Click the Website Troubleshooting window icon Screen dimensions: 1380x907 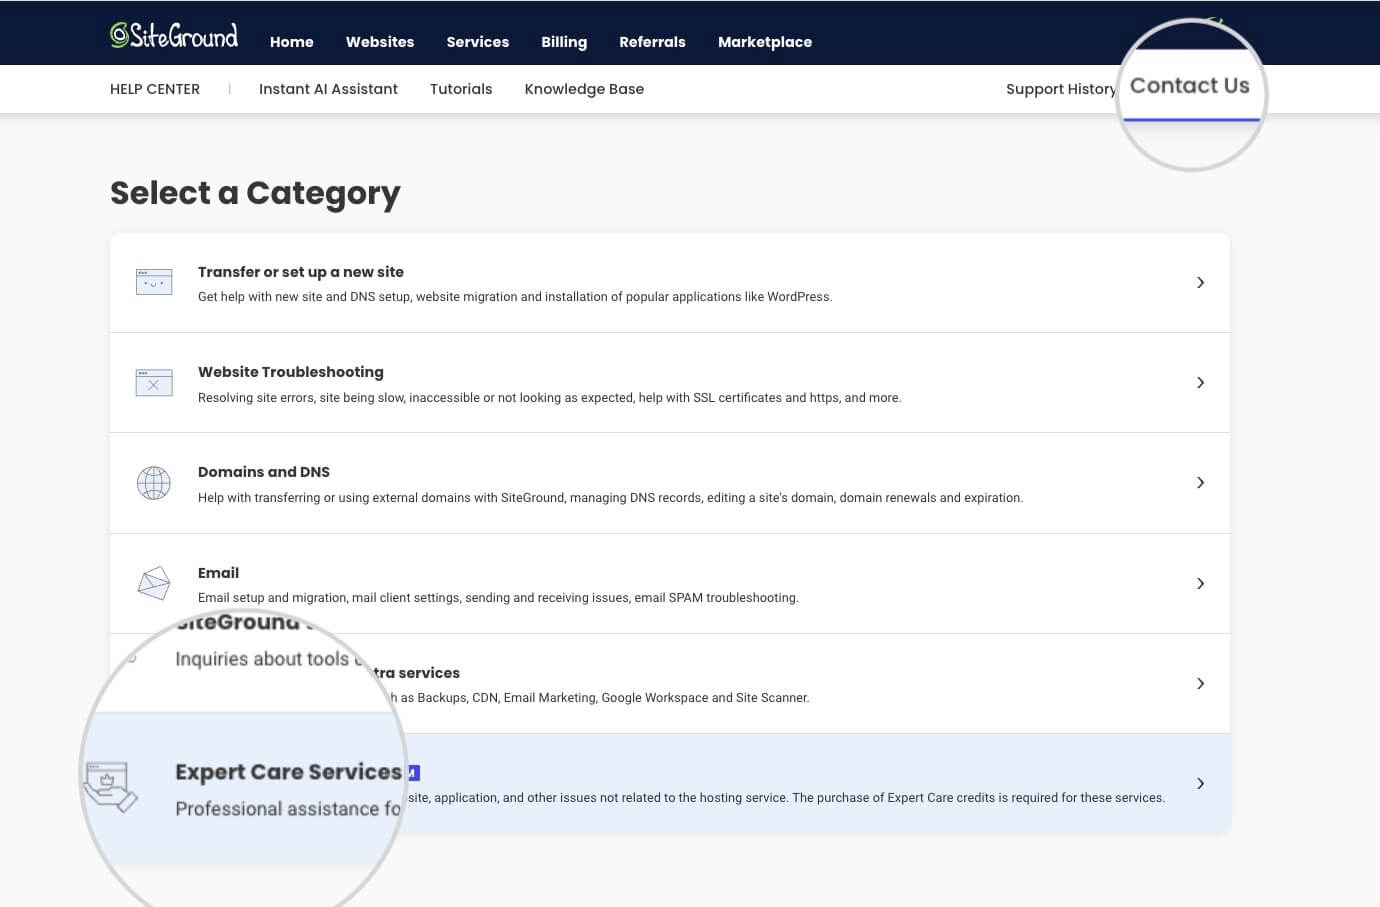[154, 382]
